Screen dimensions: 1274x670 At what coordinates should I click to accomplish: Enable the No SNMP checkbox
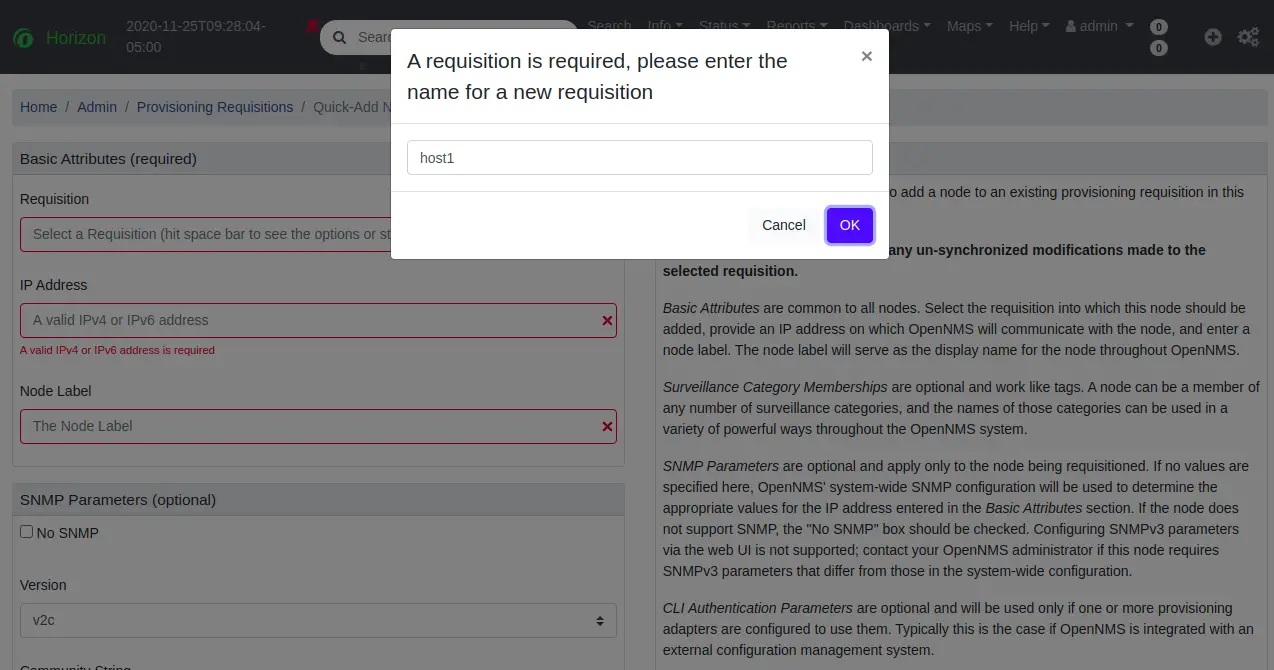coord(27,532)
